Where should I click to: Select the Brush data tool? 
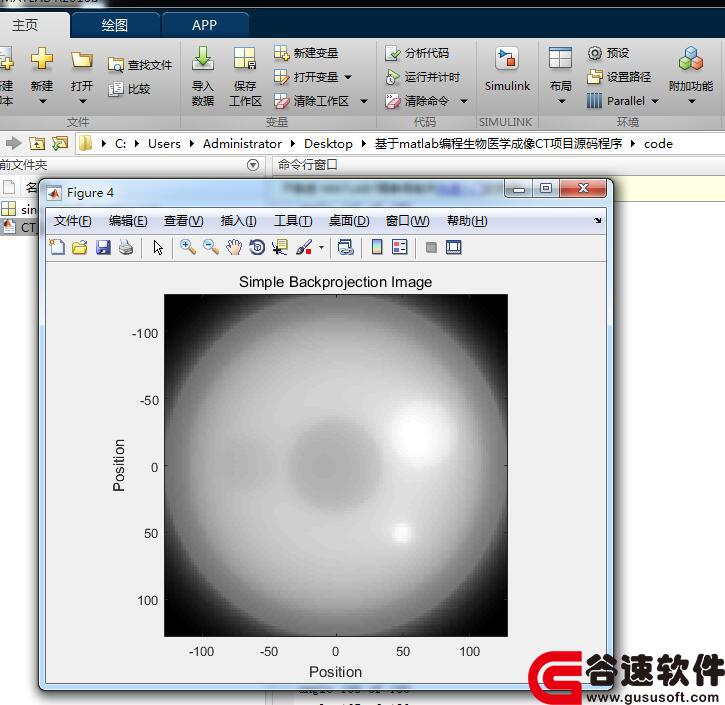pyautogui.click(x=304, y=247)
